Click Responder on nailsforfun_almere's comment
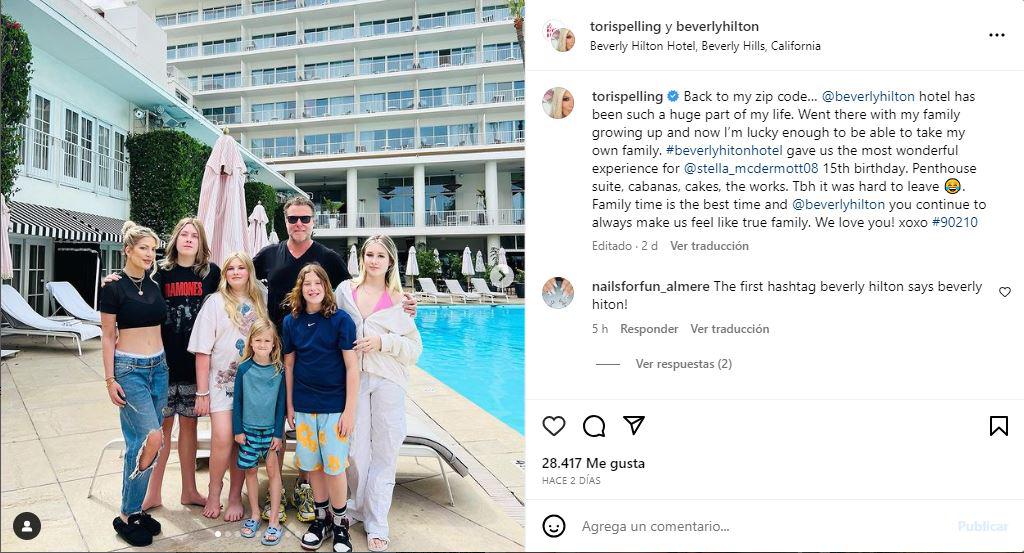Screen dimensions: 1024x553 (649, 329)
